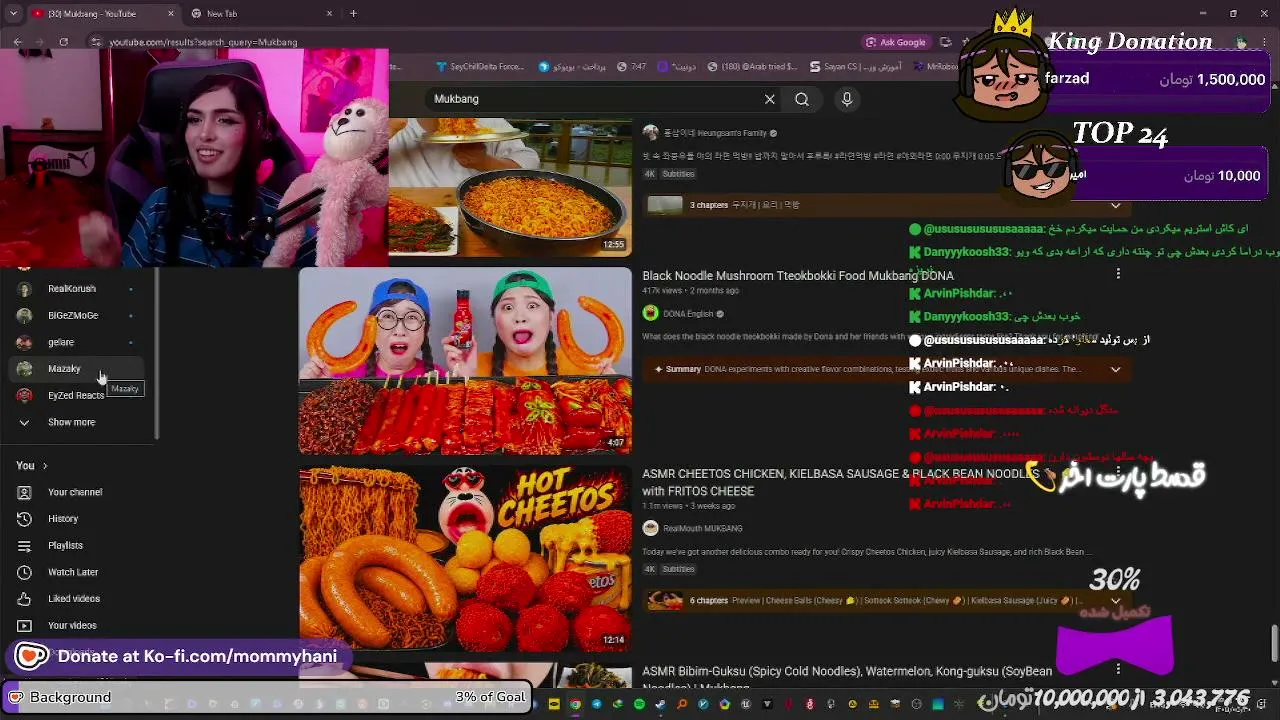Open Your channel from sidebar

[x=75, y=493]
